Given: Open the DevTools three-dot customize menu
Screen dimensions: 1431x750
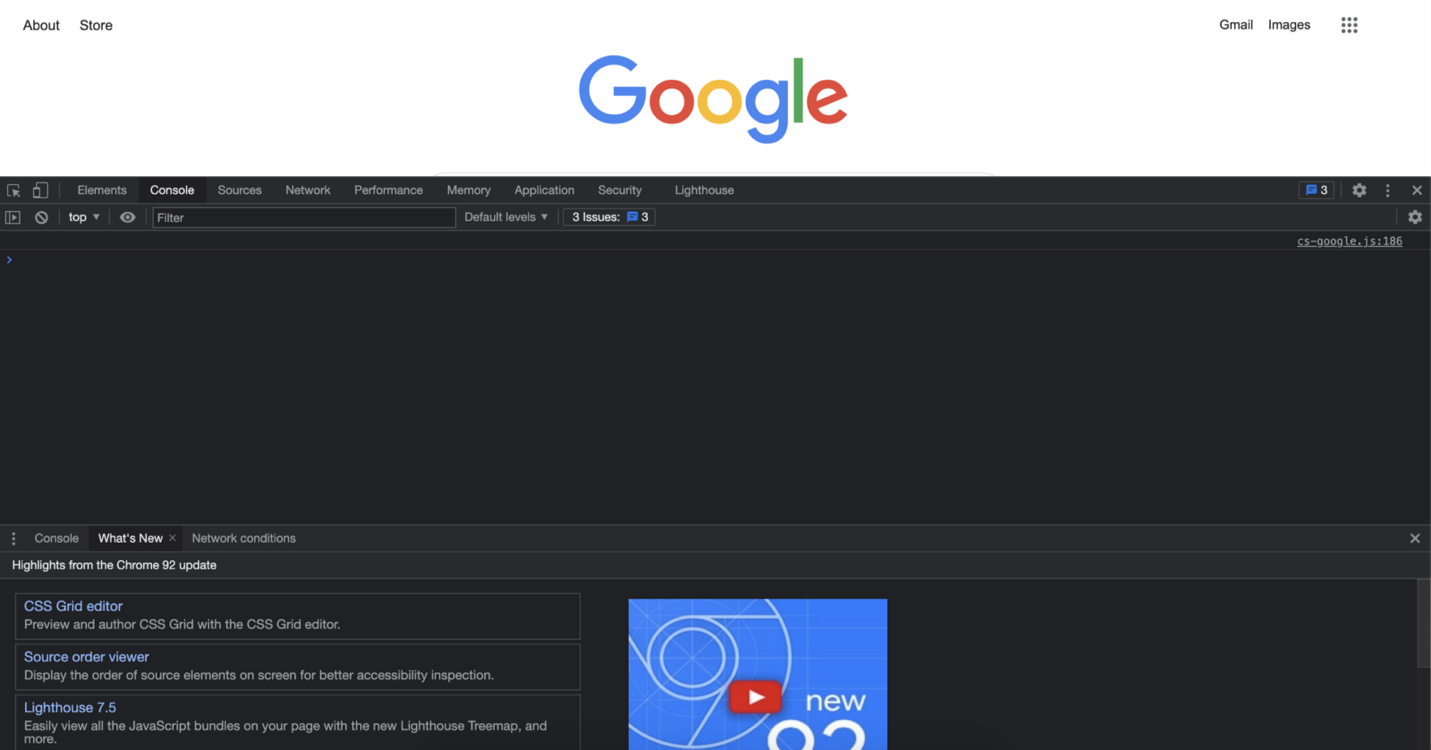Looking at the screenshot, I should click(1387, 190).
